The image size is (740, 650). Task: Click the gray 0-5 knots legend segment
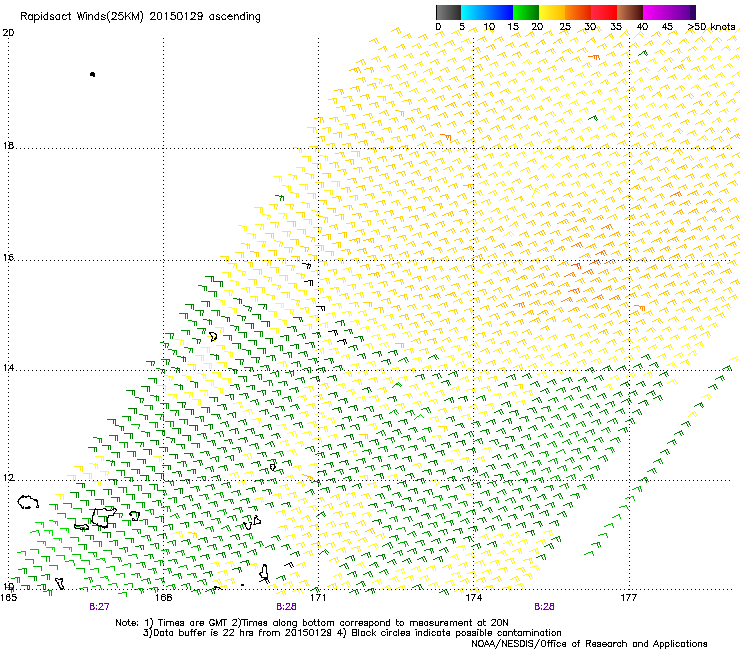(448, 12)
